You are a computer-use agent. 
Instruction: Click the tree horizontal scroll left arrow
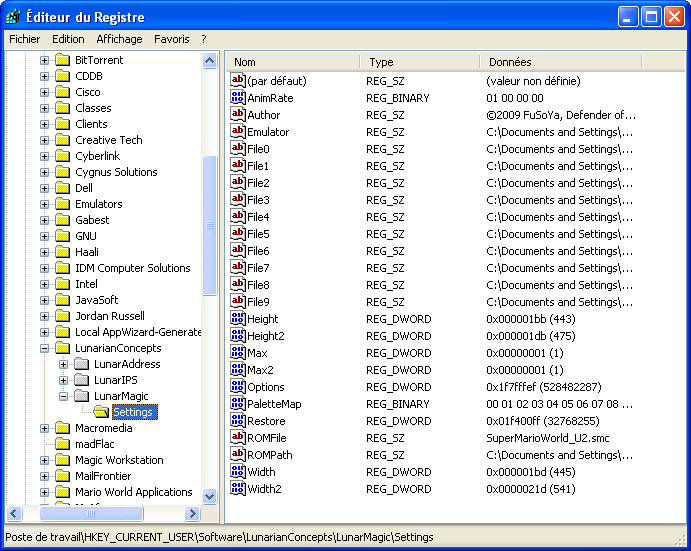click(14, 514)
